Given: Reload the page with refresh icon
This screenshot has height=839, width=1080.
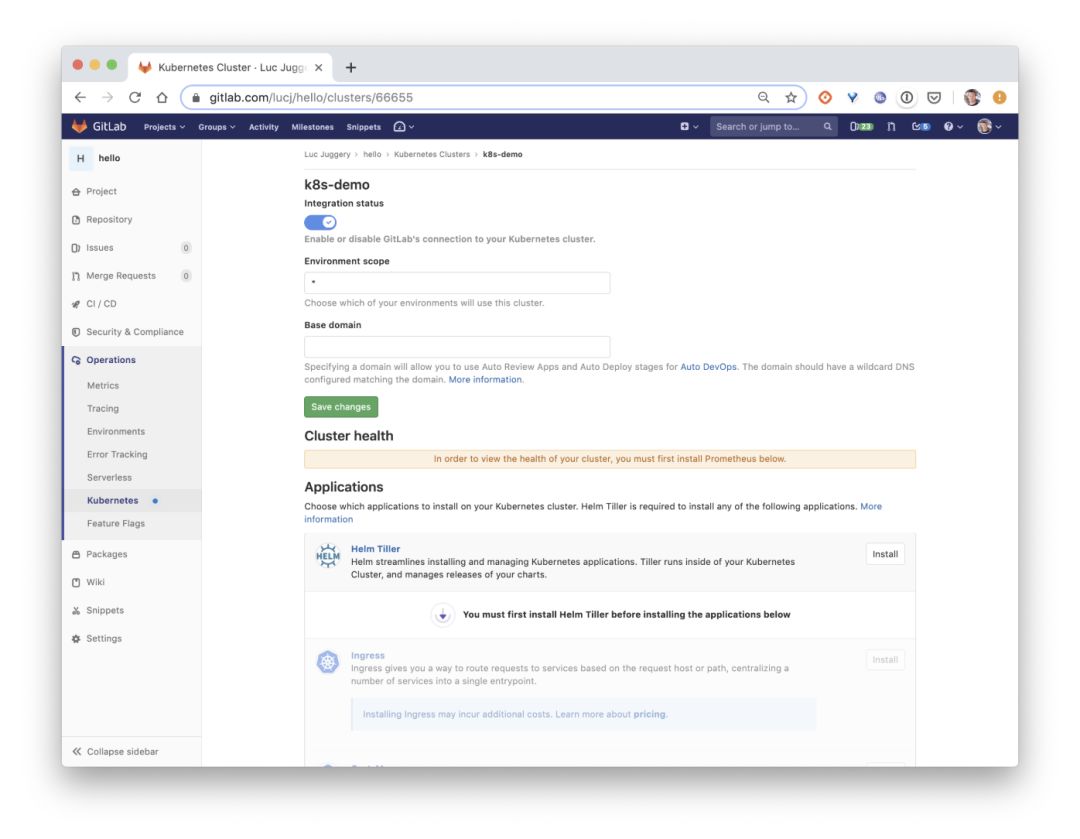Looking at the screenshot, I should (x=134, y=97).
